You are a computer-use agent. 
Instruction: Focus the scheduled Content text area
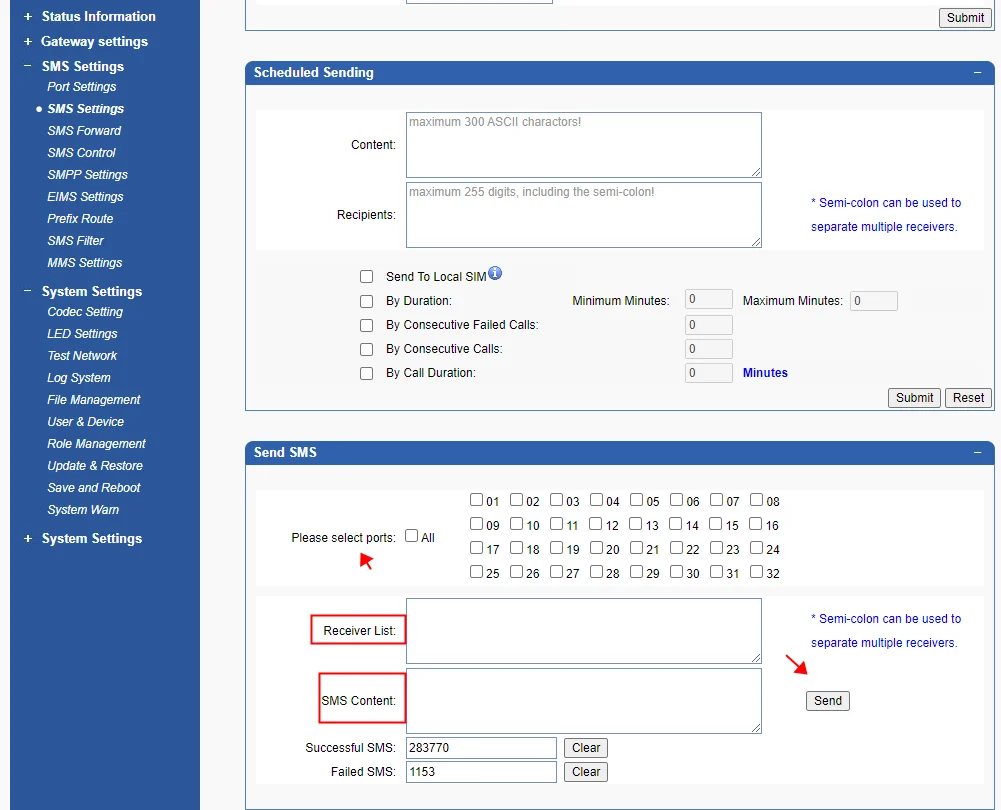click(583, 145)
